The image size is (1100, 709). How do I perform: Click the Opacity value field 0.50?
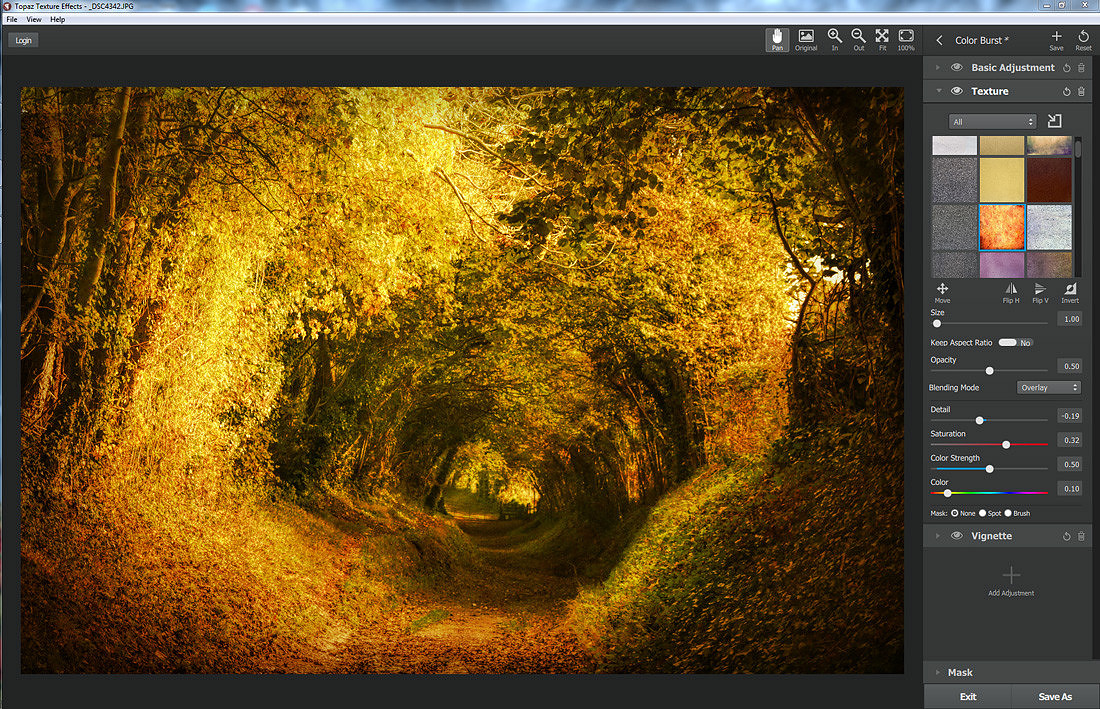1070,366
